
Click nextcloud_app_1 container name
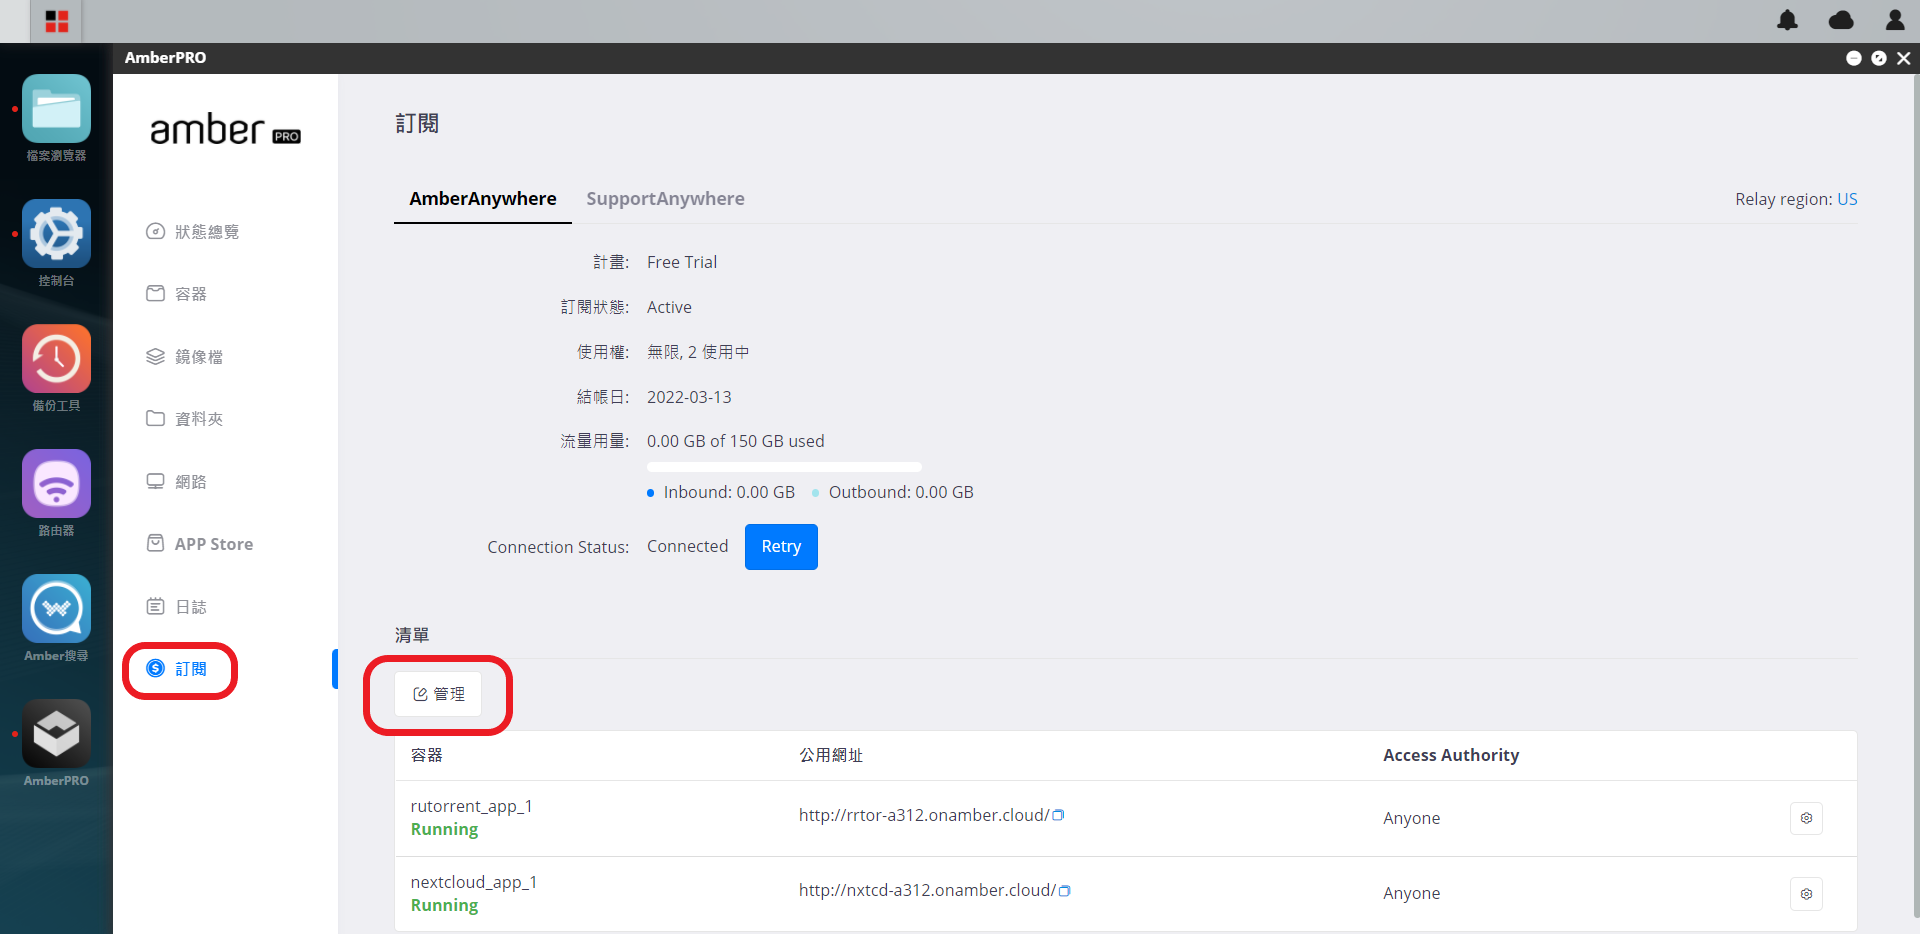click(x=474, y=882)
